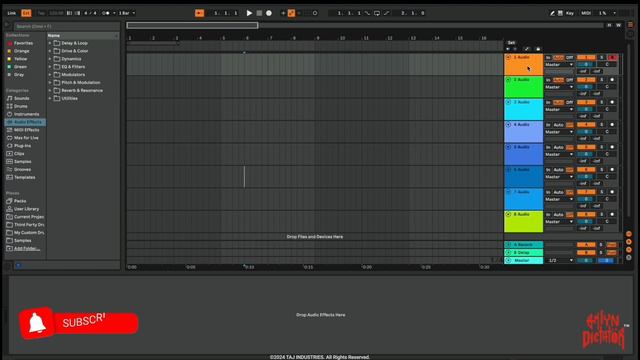
Task: Toggle the Metronome button
Action: [106, 13]
